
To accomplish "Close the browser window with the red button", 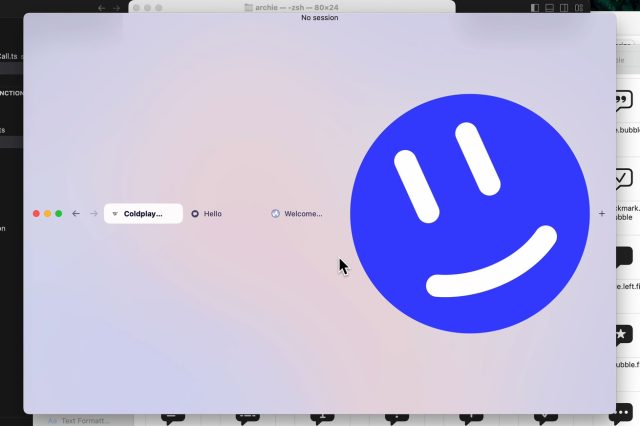I will coord(37,213).
